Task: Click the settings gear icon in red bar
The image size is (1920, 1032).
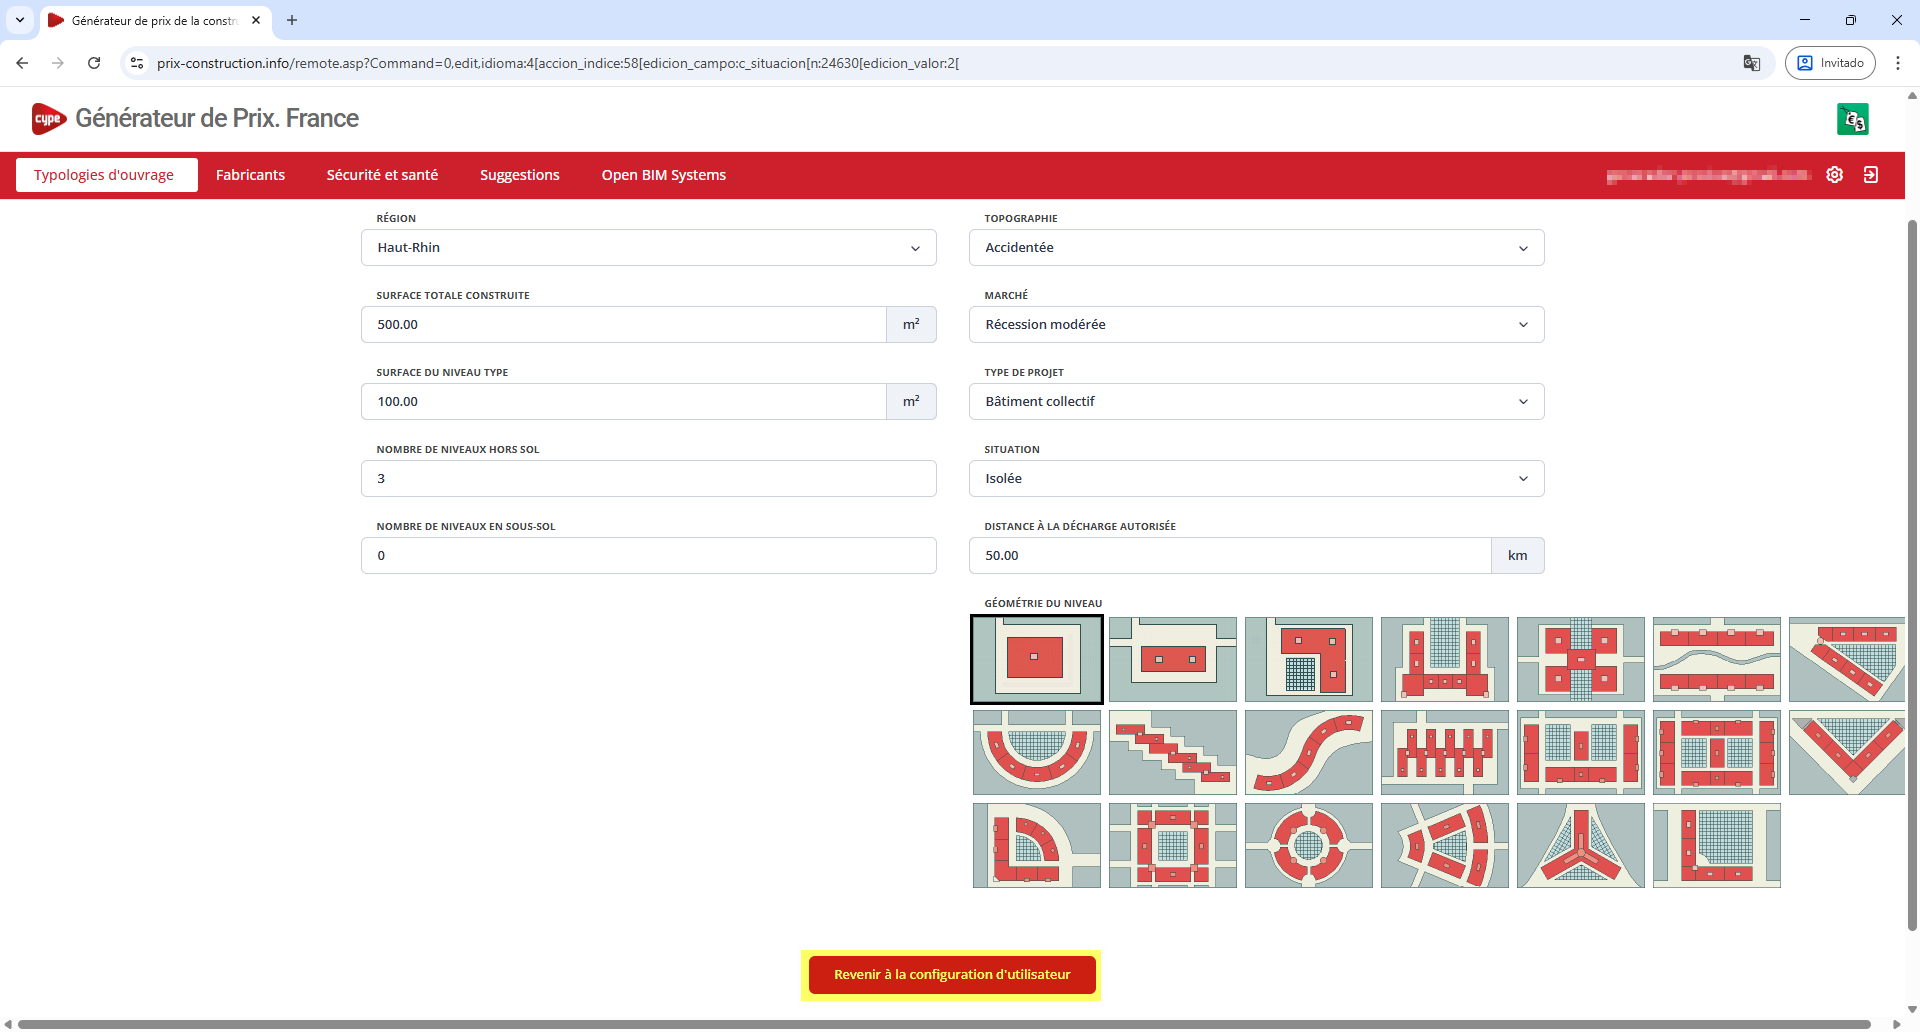Action: click(x=1834, y=175)
